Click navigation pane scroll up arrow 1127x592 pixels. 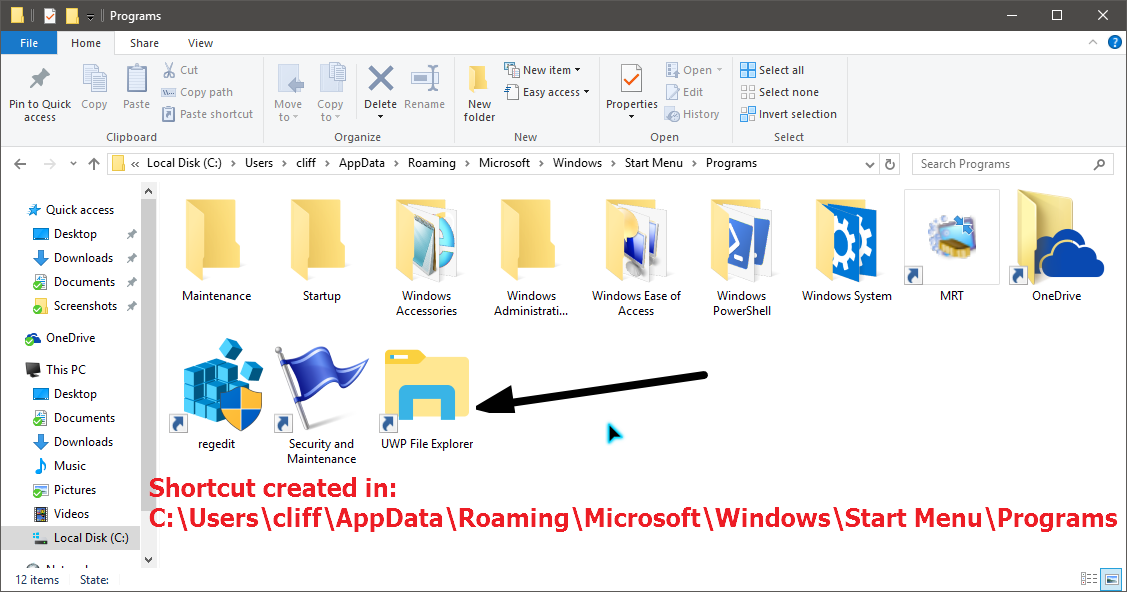coord(148,191)
